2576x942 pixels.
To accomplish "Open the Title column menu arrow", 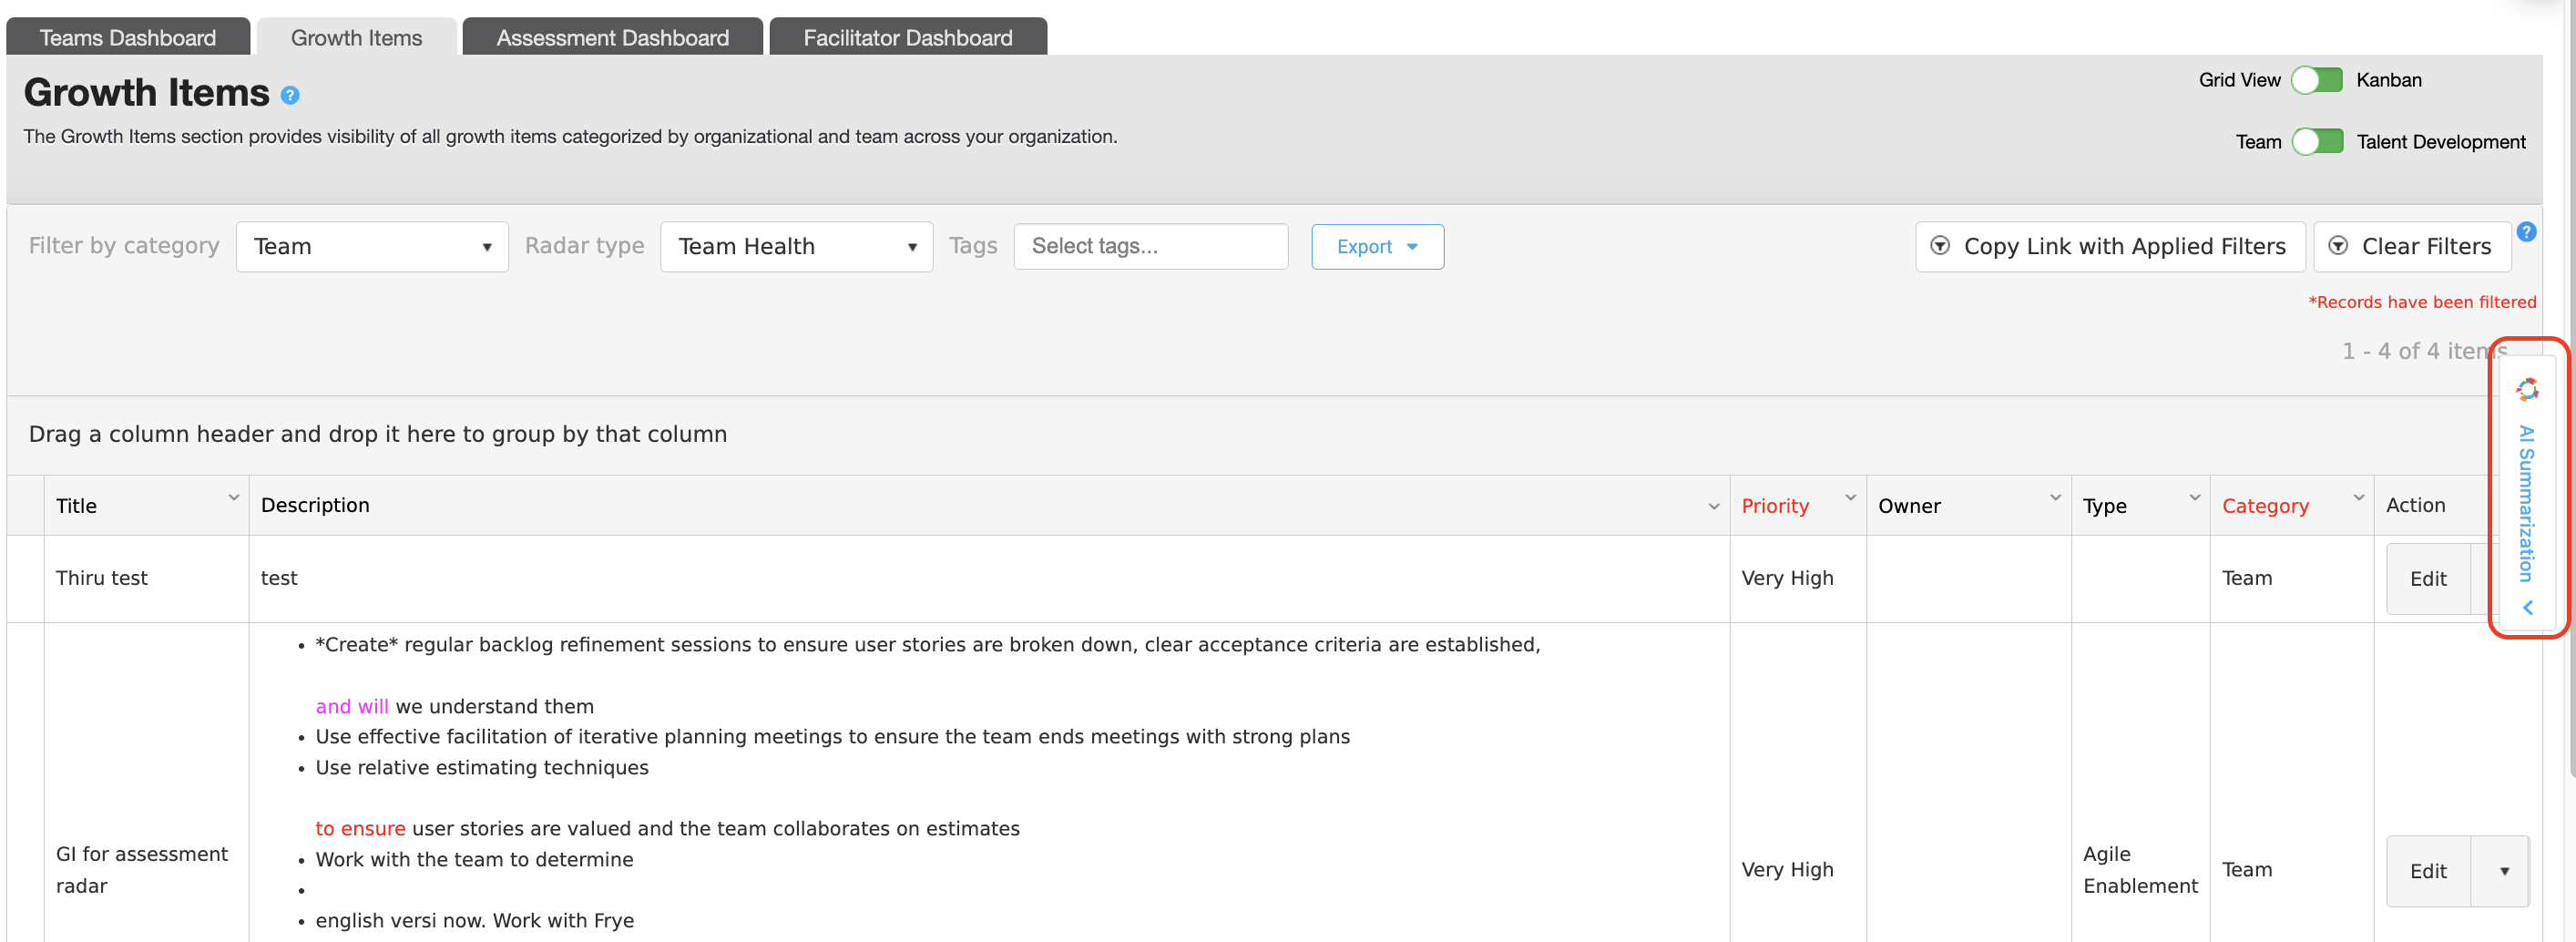I will pyautogui.click(x=233, y=498).
